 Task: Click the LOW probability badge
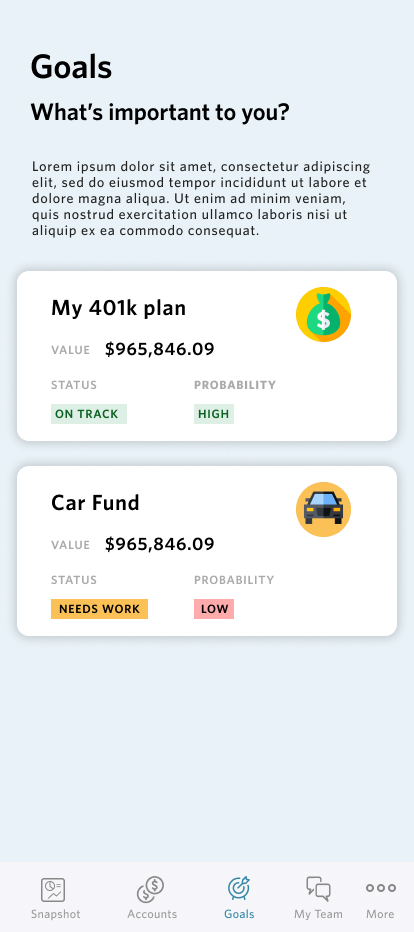click(214, 609)
